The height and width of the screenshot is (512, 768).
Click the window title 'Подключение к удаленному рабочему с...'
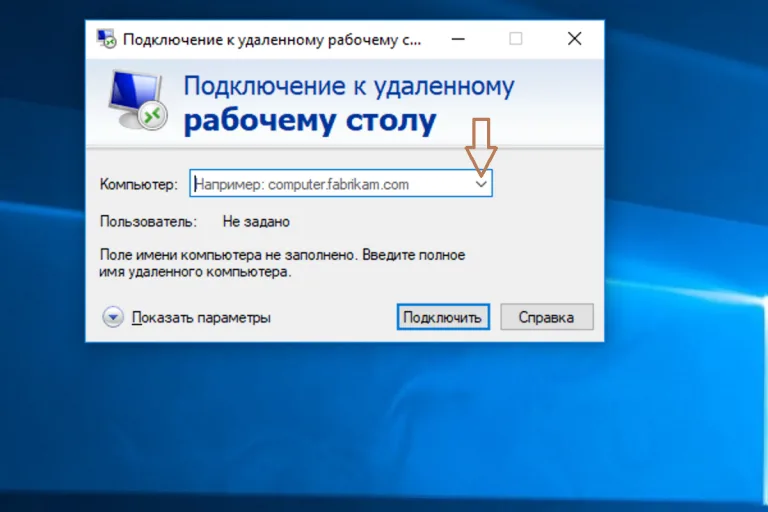[272, 40]
